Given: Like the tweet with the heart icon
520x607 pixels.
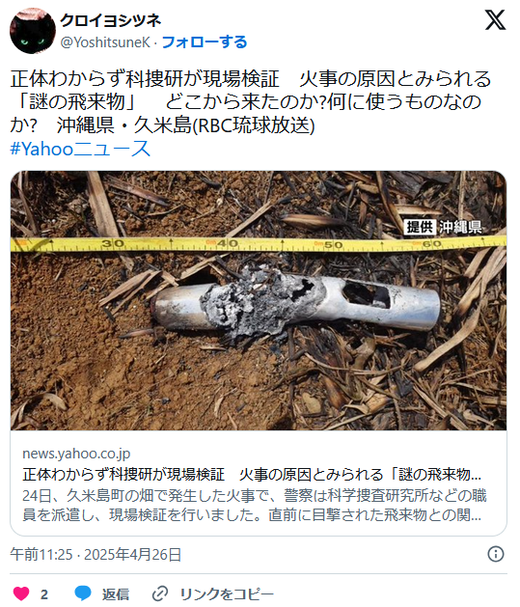Looking at the screenshot, I should [x=21, y=593].
